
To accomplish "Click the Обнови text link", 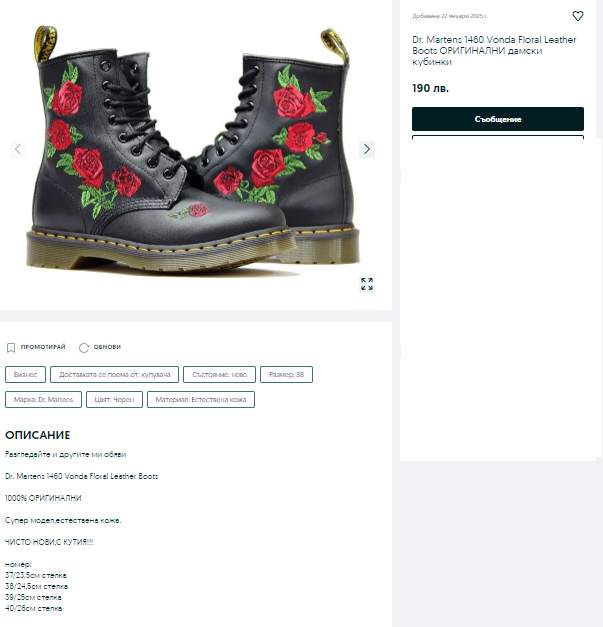I will [107, 347].
